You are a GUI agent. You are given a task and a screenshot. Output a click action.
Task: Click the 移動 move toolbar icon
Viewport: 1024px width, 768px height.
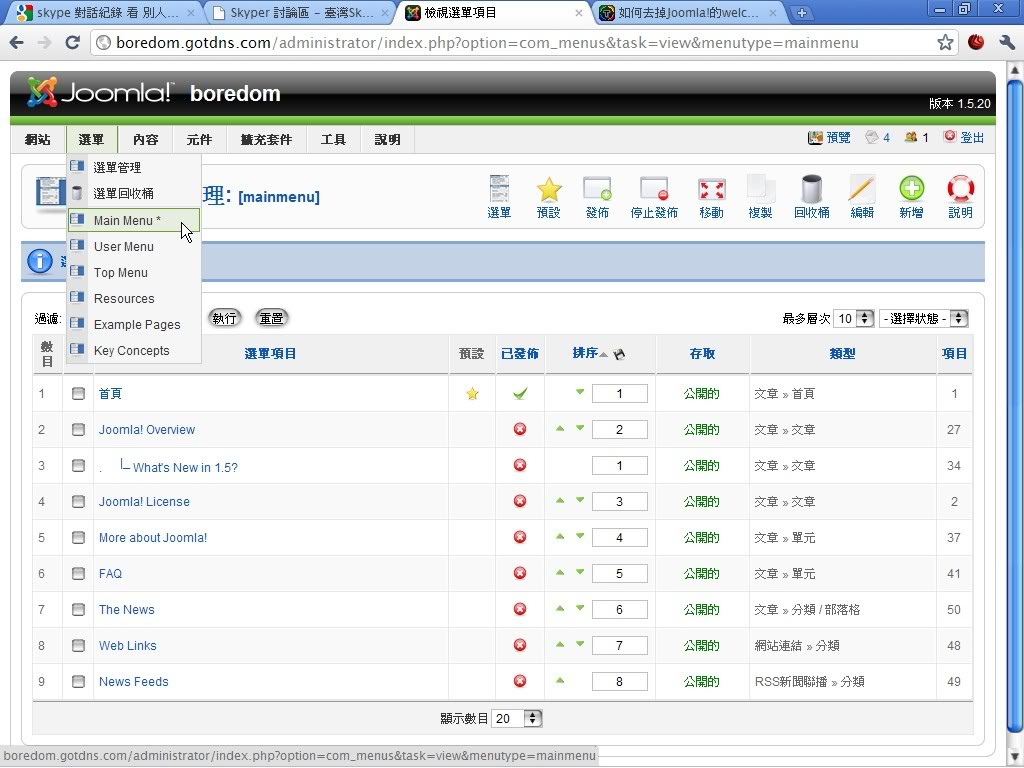(711, 197)
